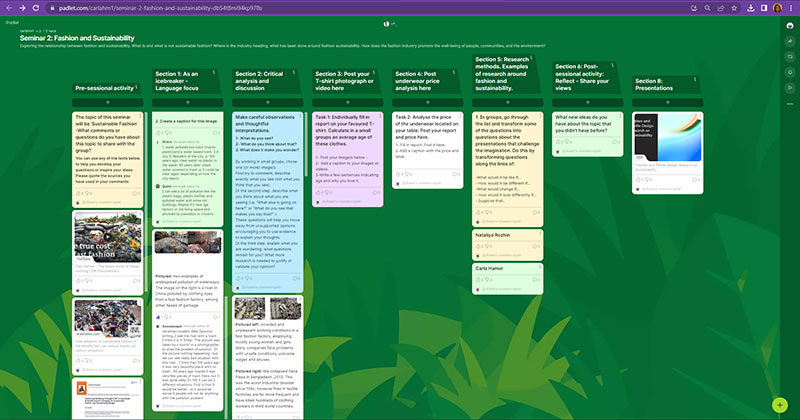Add a post under Section 6 Post-sessional
The height and width of the screenshot is (420, 800).
coord(588,103)
